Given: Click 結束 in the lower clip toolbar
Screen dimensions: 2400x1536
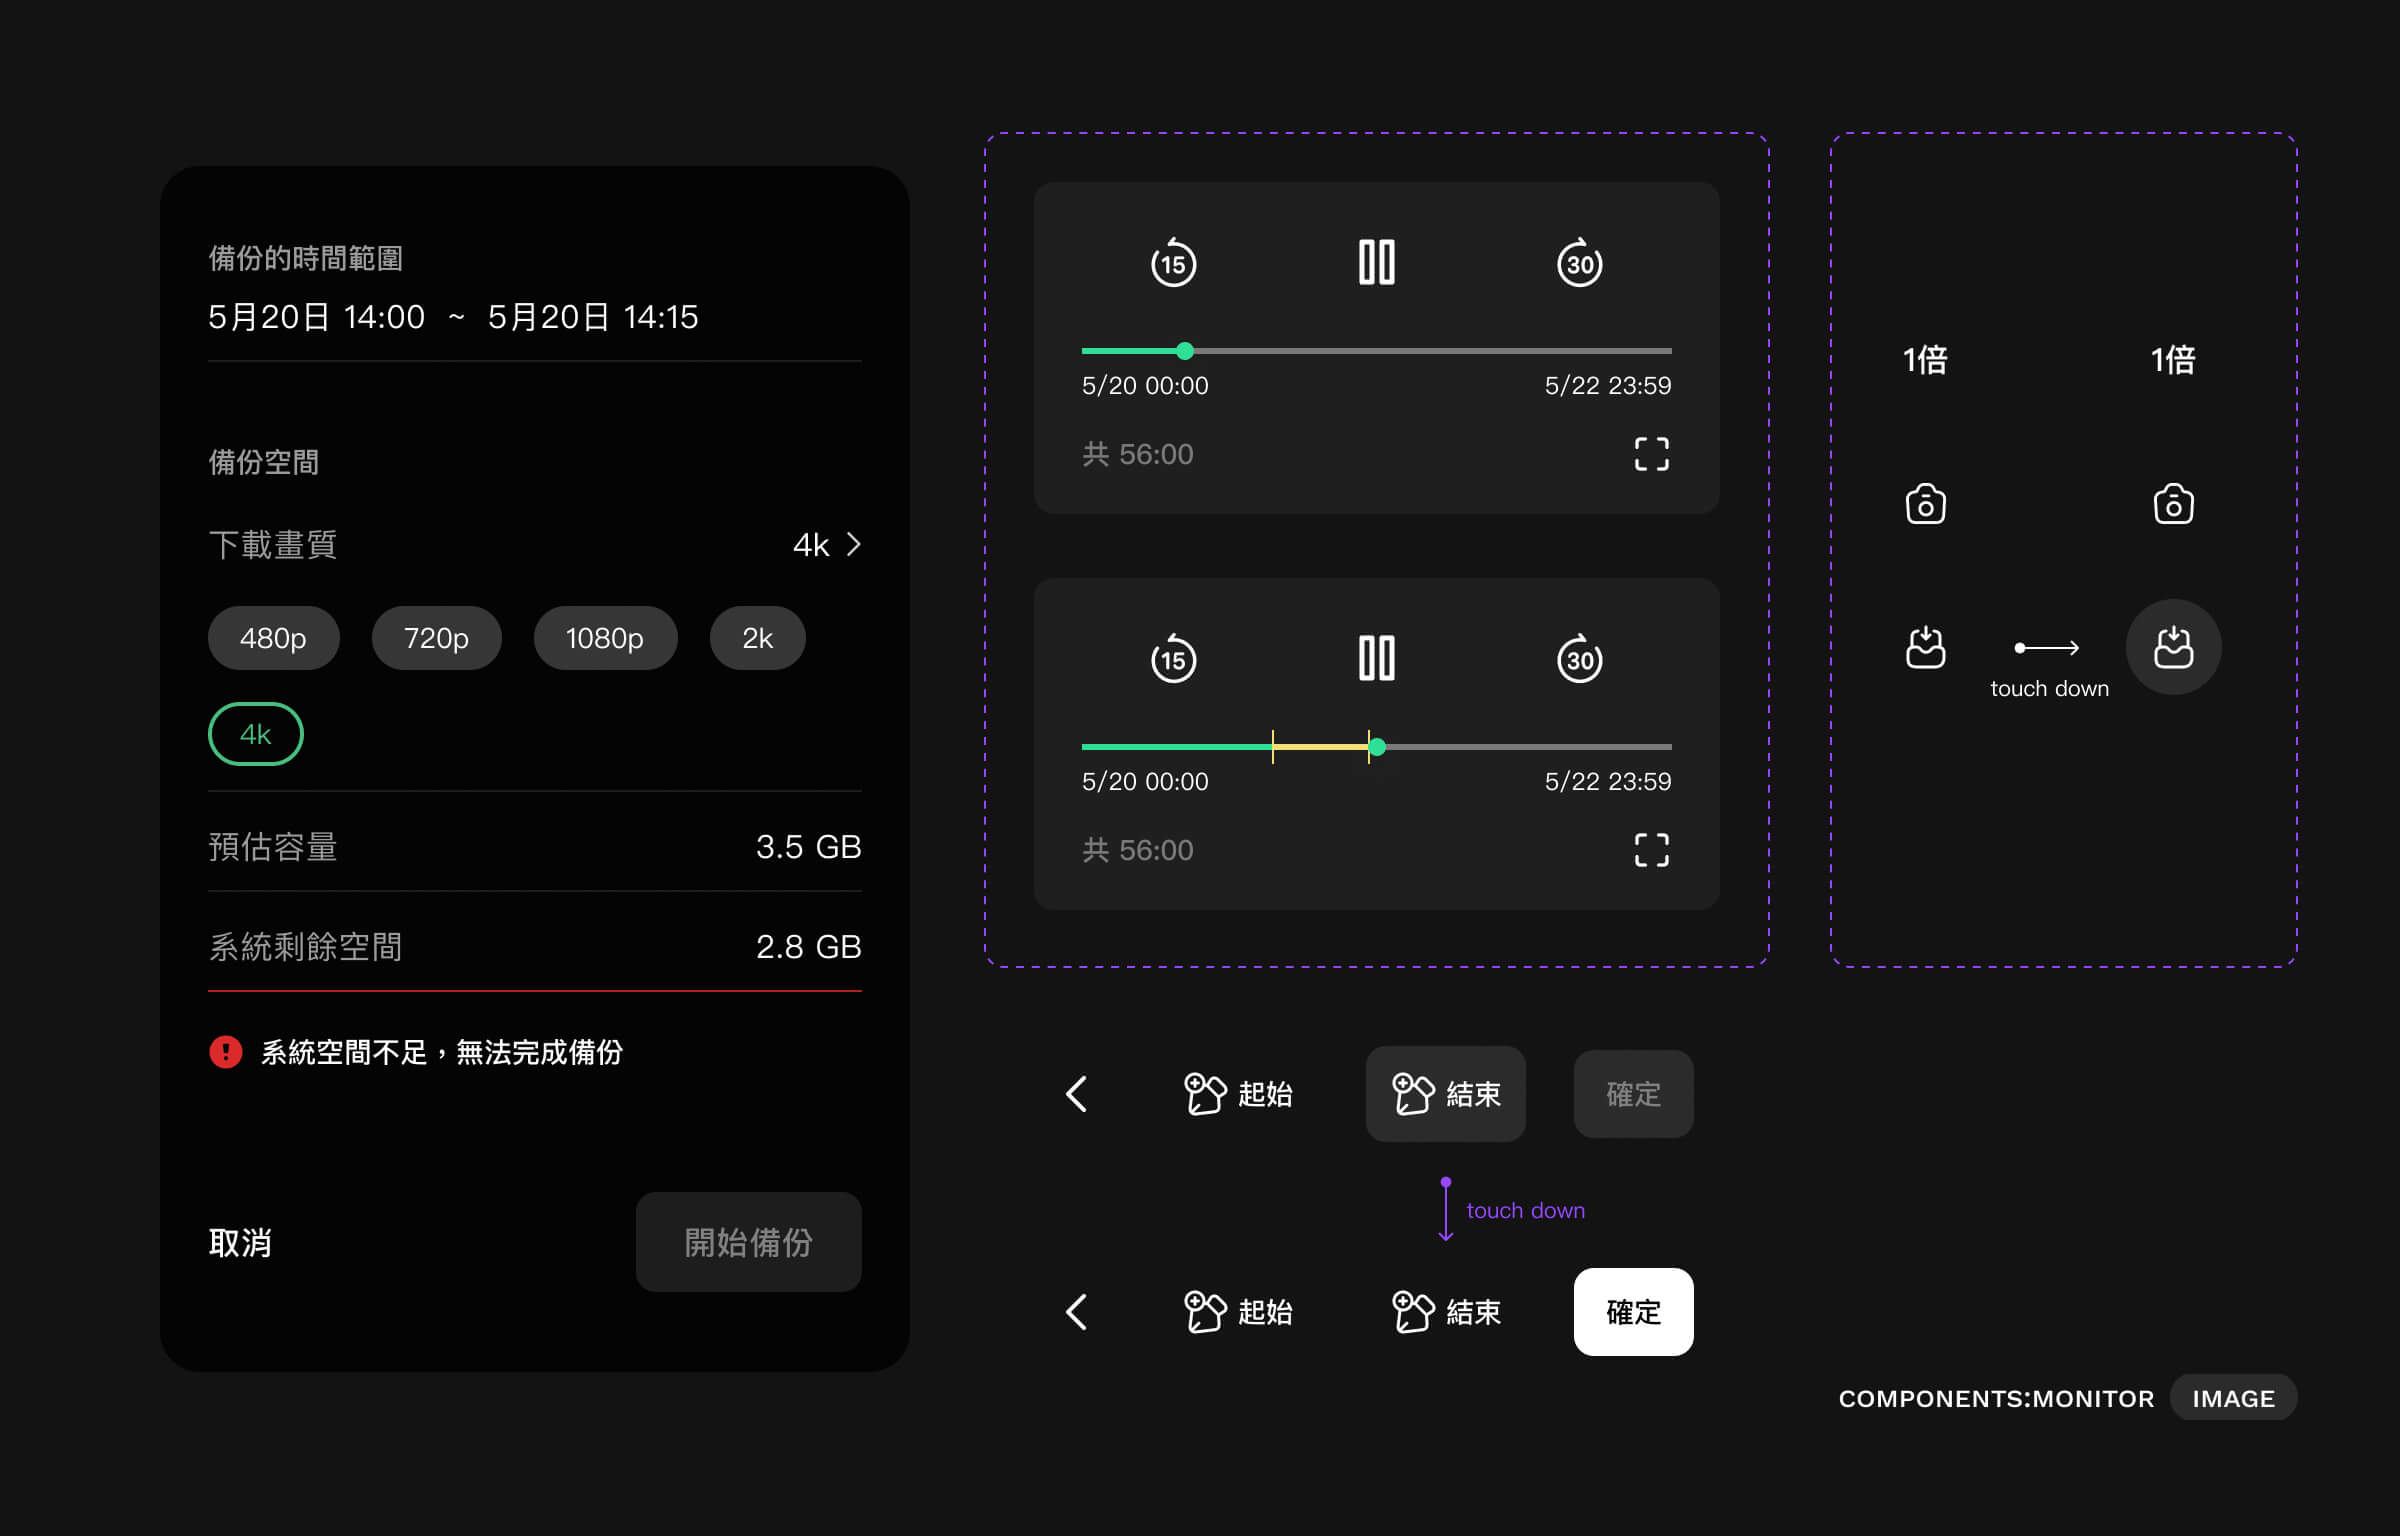Looking at the screenshot, I should pos(1446,1312).
